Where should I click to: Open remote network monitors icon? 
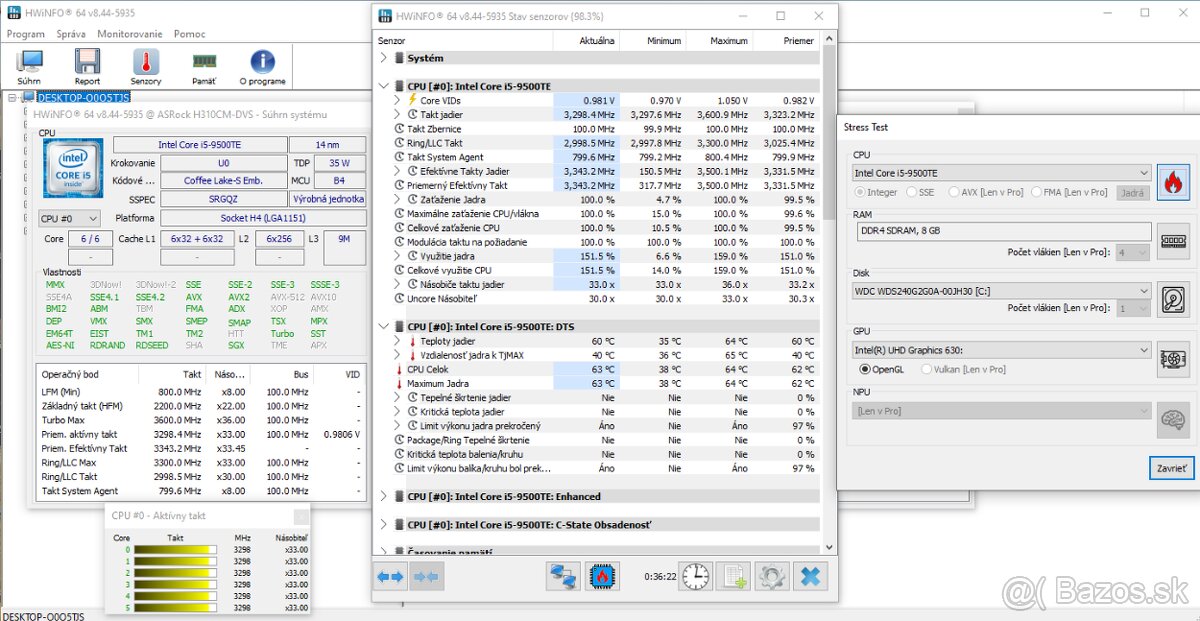pyautogui.click(x=564, y=576)
